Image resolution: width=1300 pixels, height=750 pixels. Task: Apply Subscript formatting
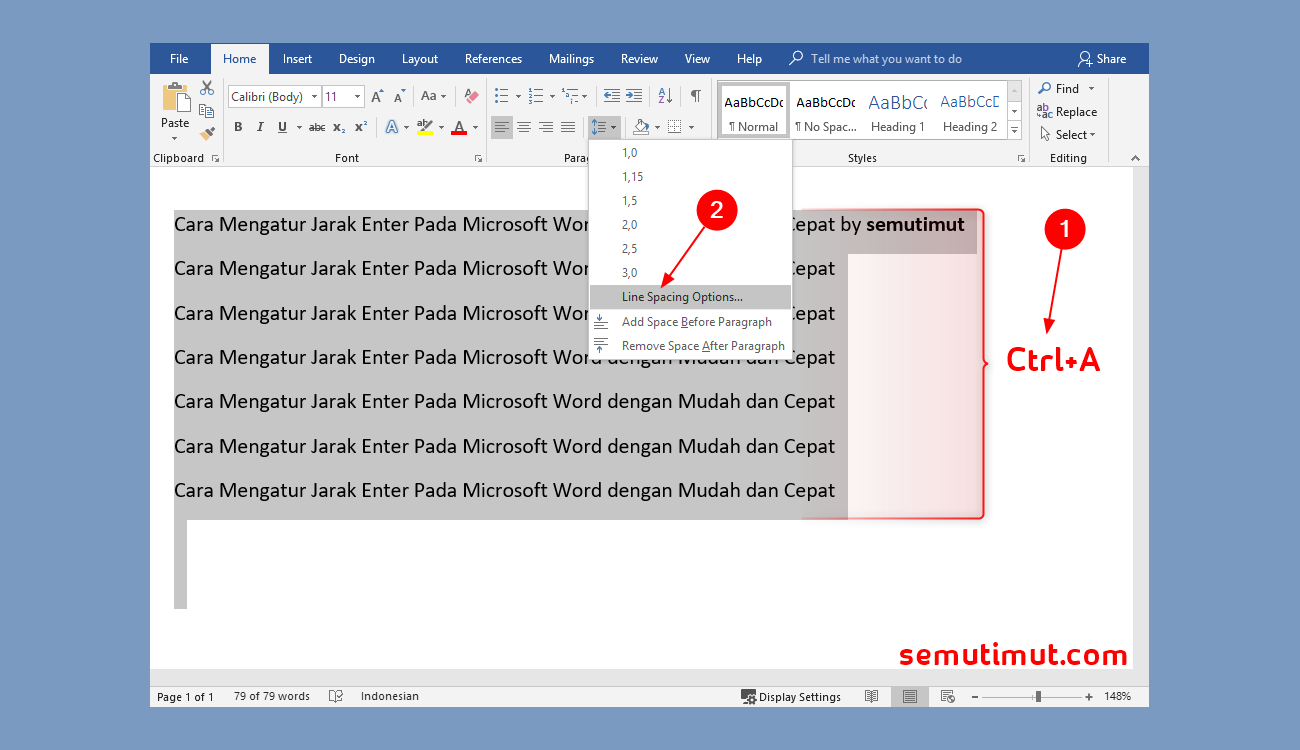(338, 126)
